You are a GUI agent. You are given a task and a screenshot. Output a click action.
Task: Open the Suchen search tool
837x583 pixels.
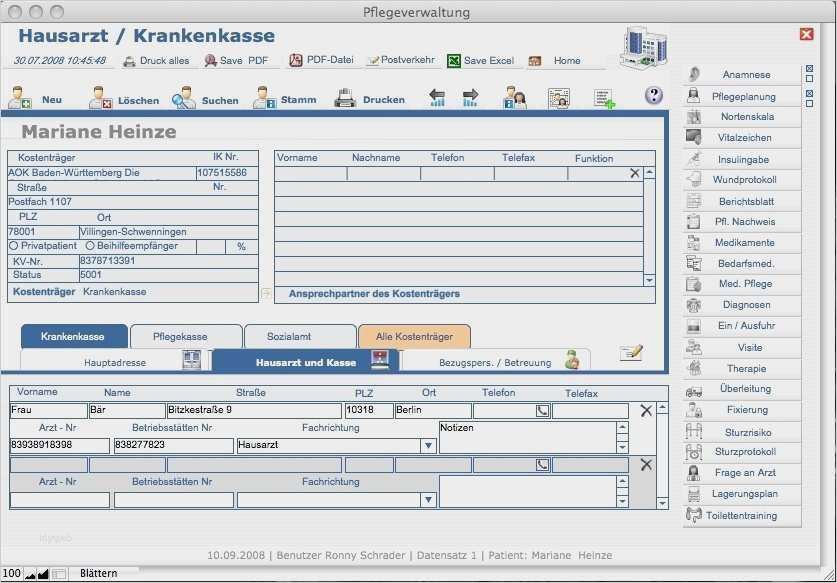[184, 98]
